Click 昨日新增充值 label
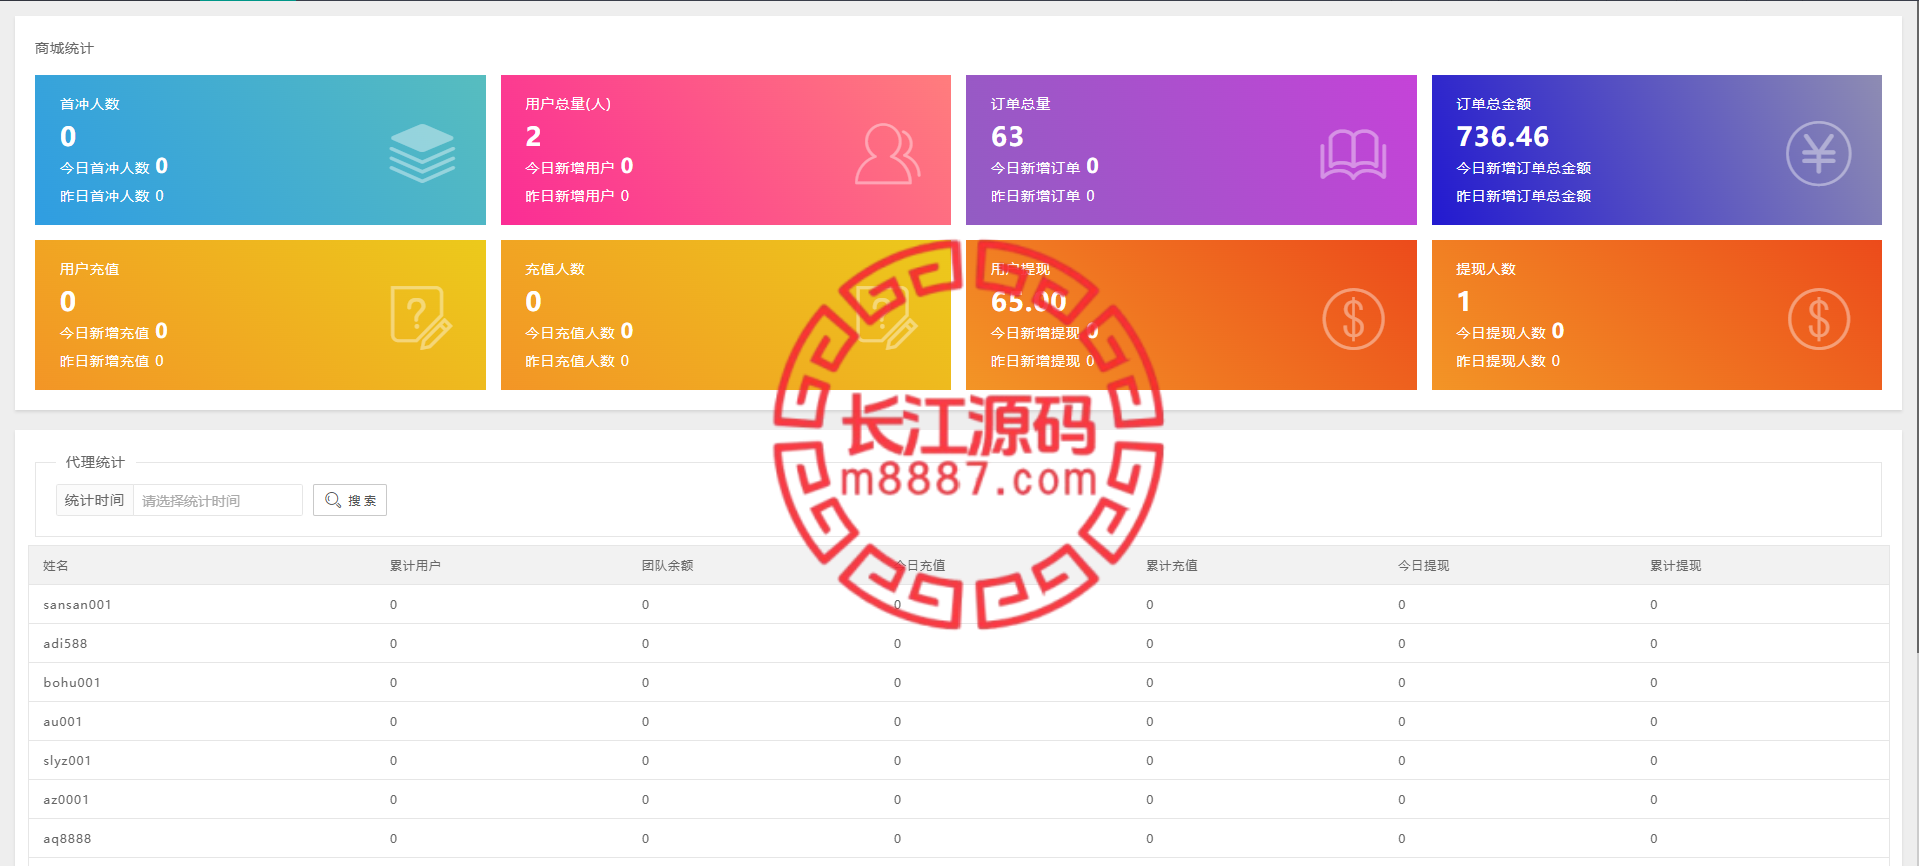 click(x=105, y=361)
